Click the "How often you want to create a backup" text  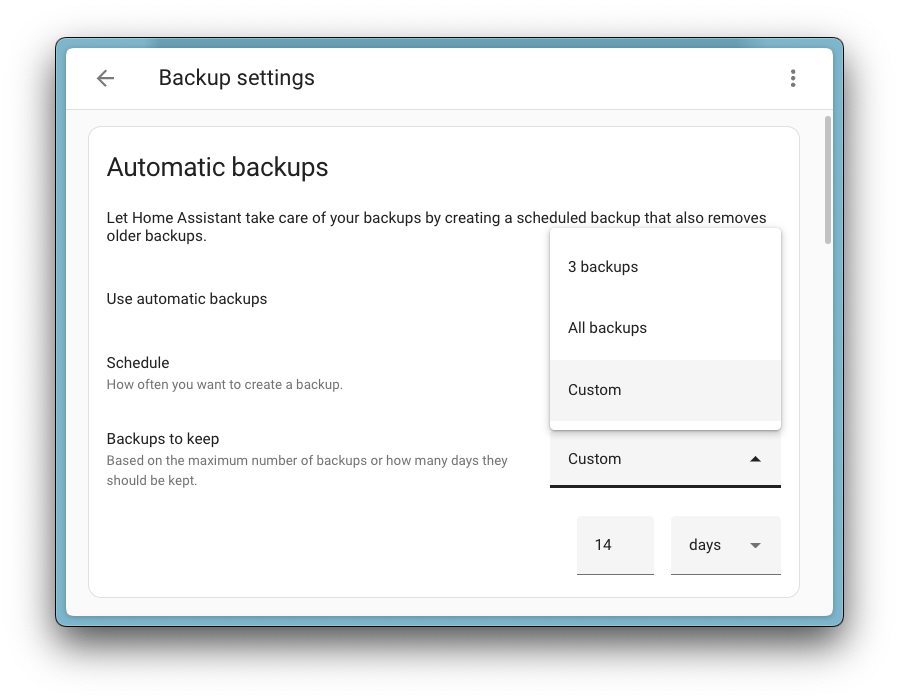224,384
